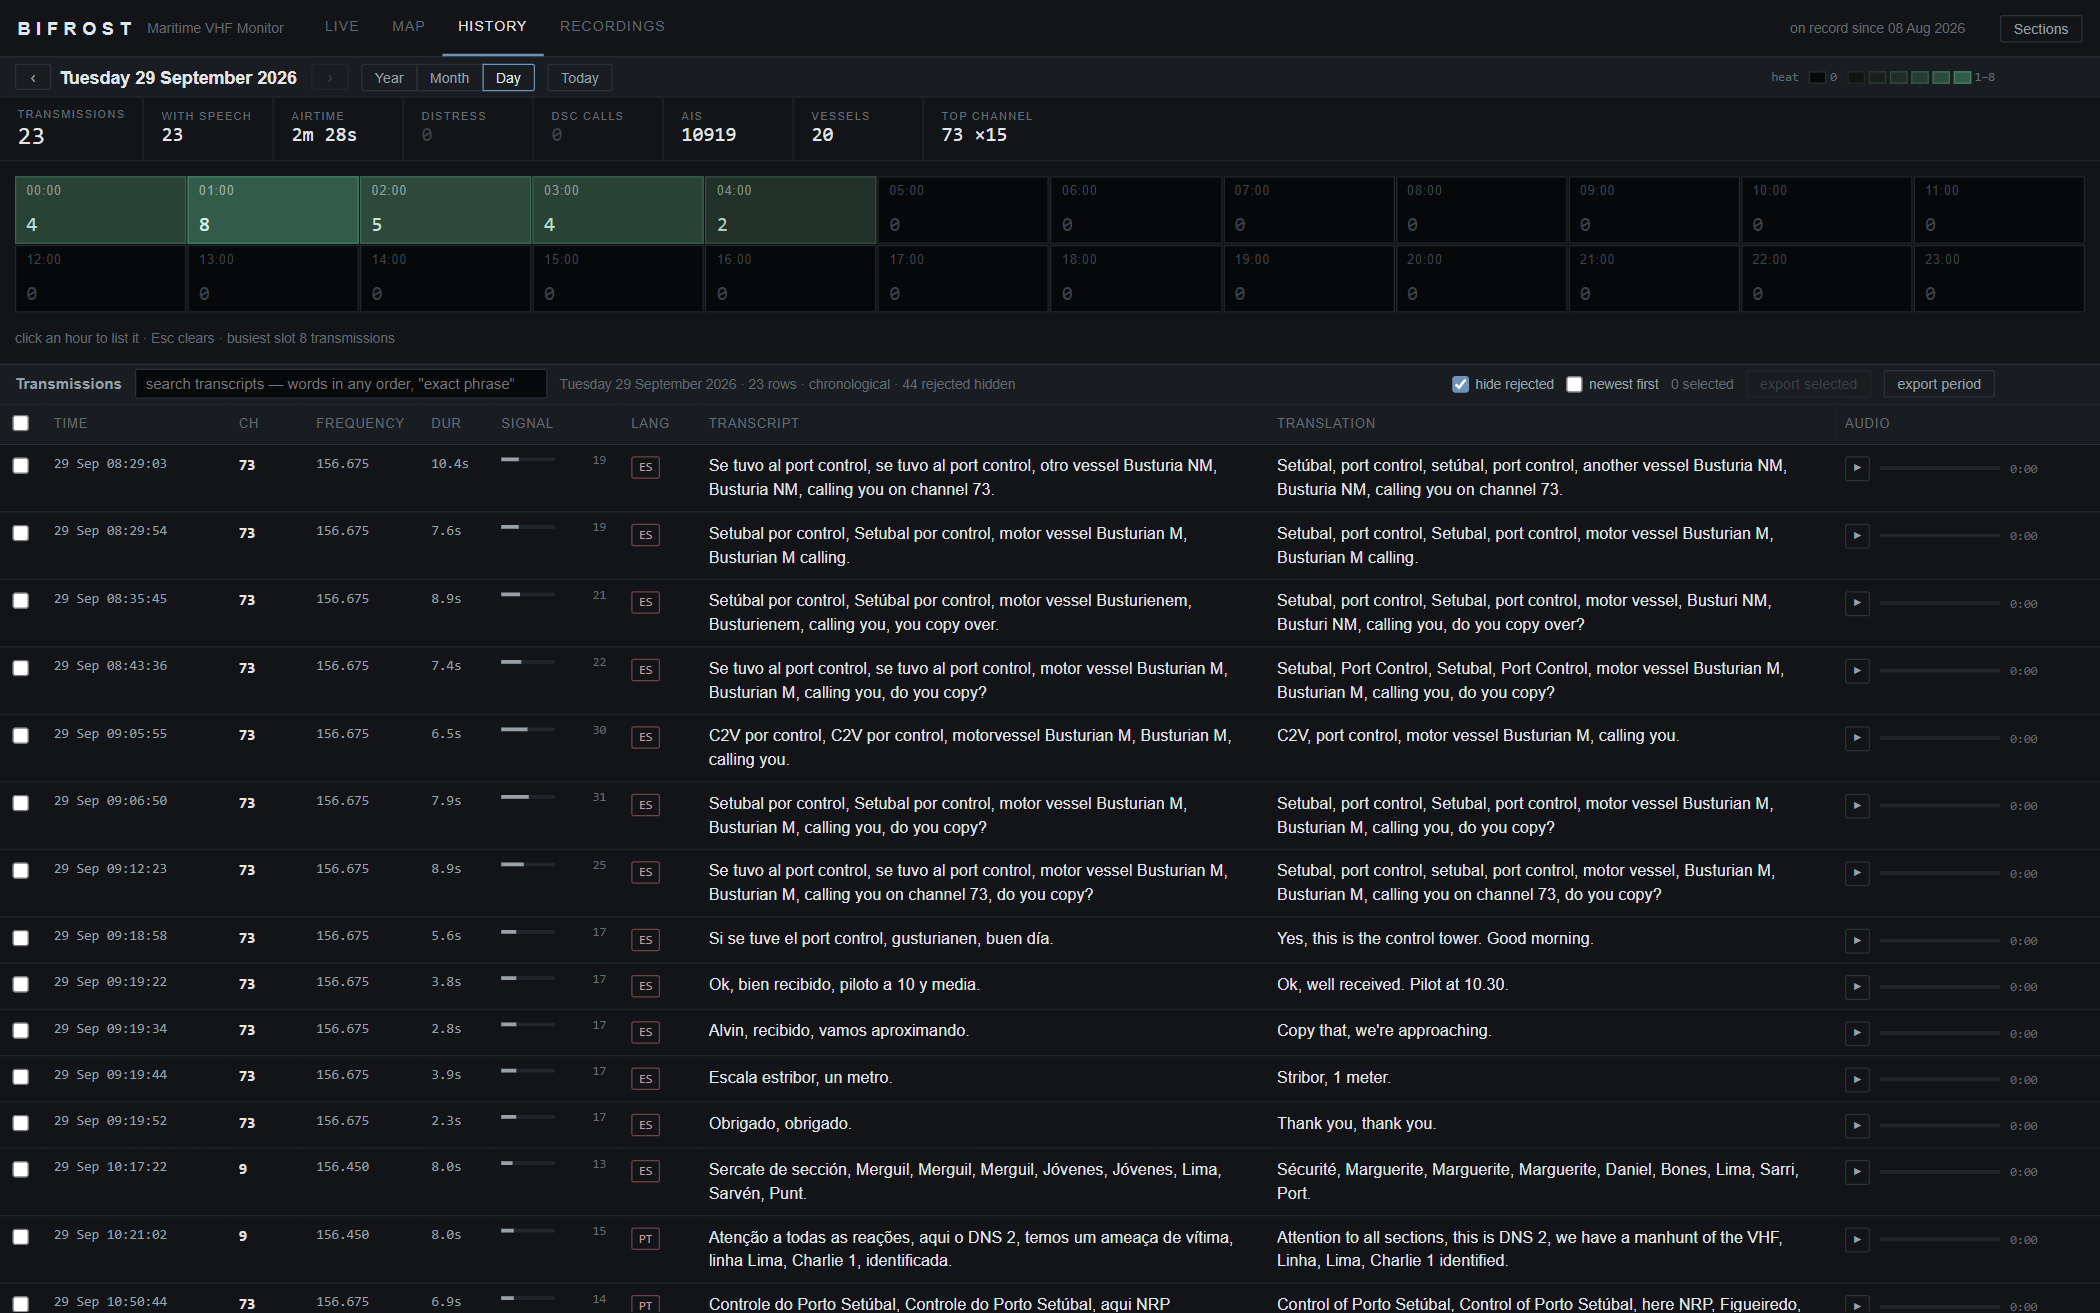Select the 01:00 hour slot with 8 transmissions
Image resolution: width=2100 pixels, height=1313 pixels.
(273, 210)
